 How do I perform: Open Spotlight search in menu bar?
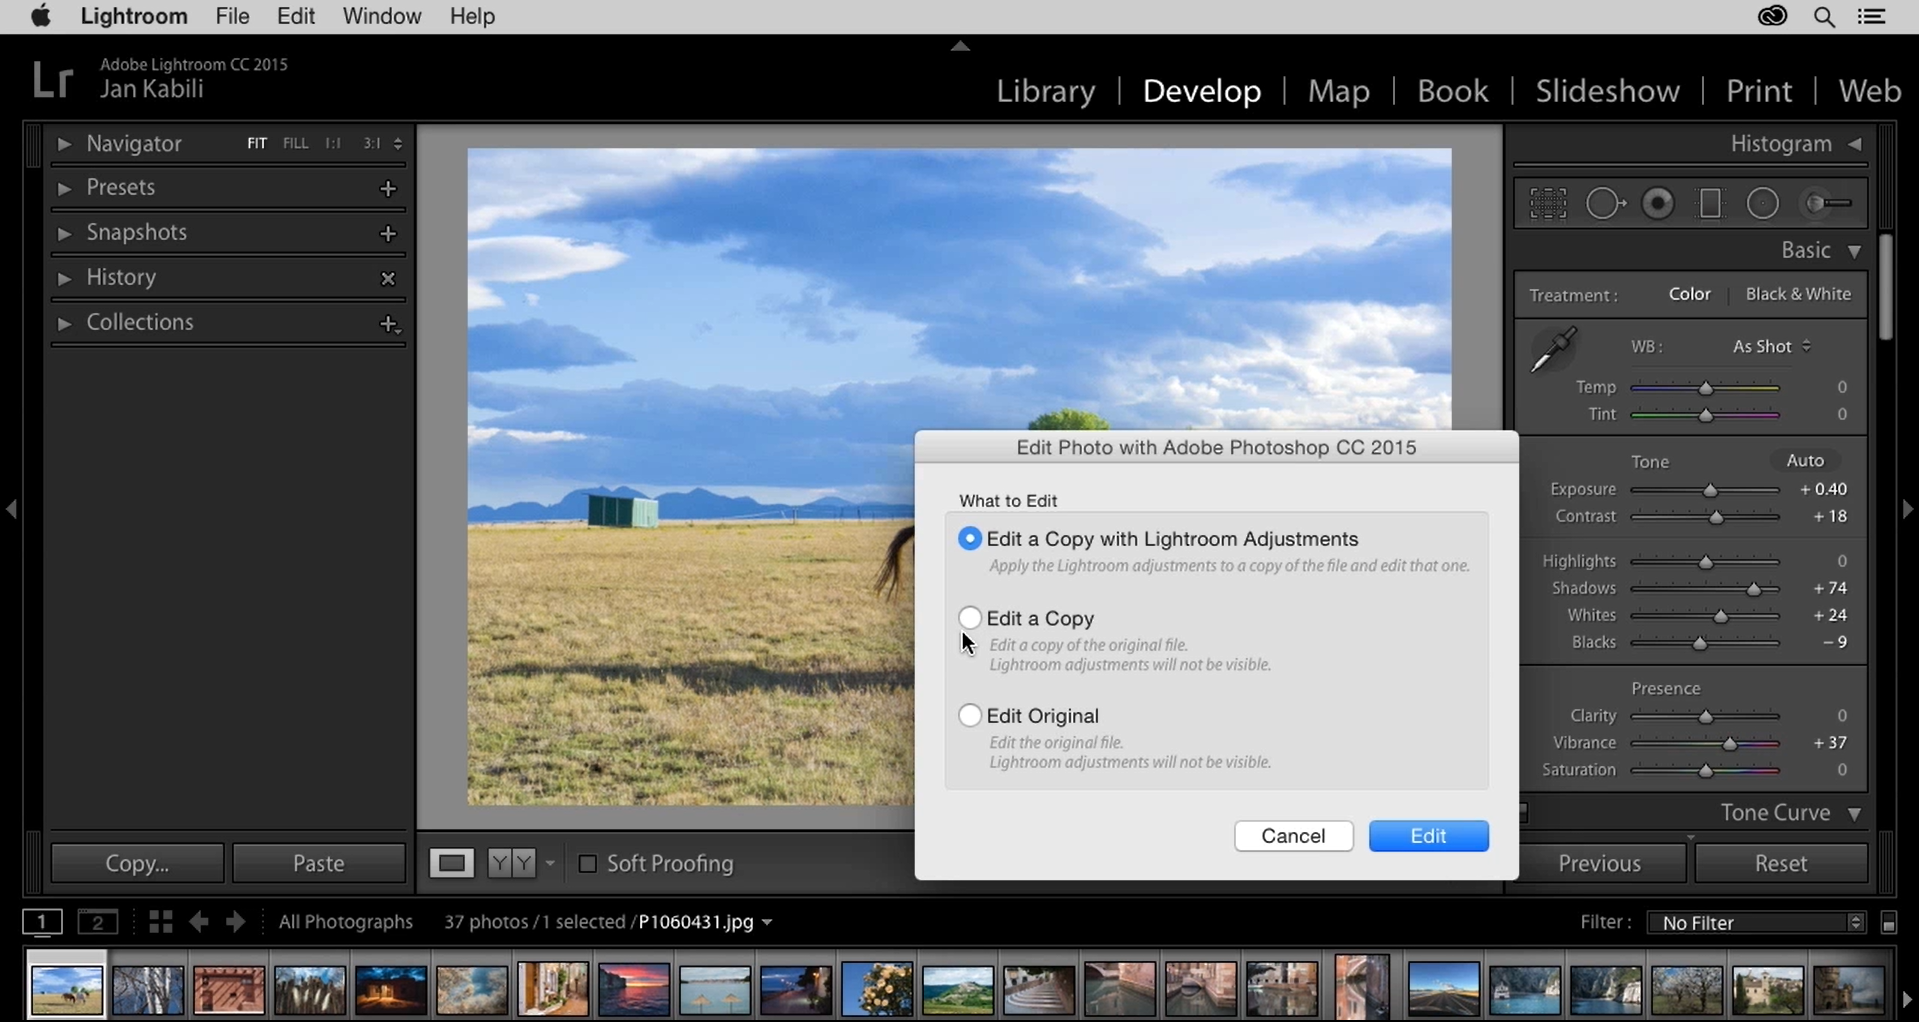(x=1824, y=17)
